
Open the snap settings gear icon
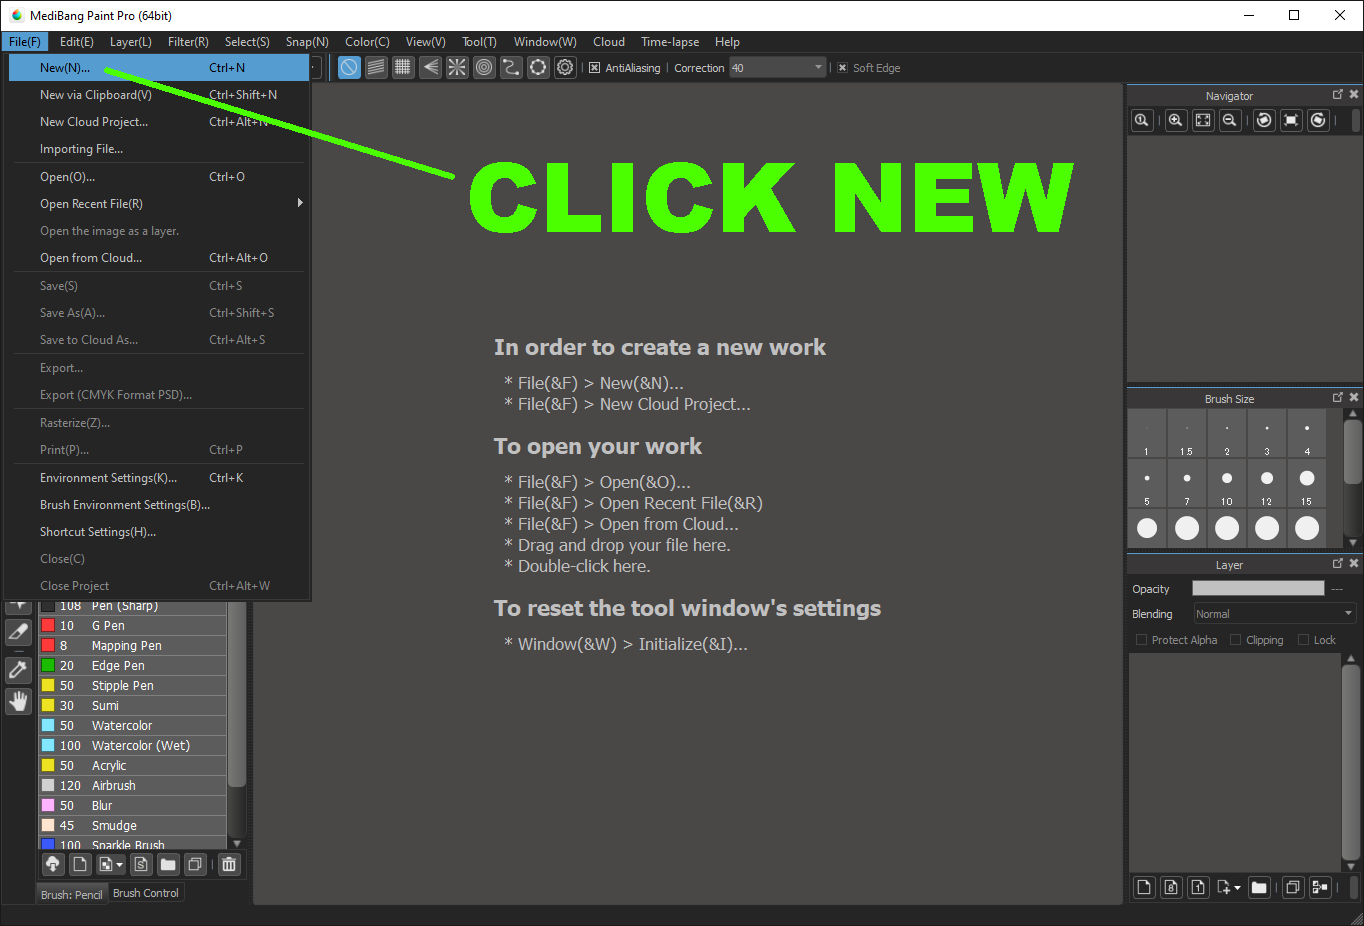click(x=565, y=67)
